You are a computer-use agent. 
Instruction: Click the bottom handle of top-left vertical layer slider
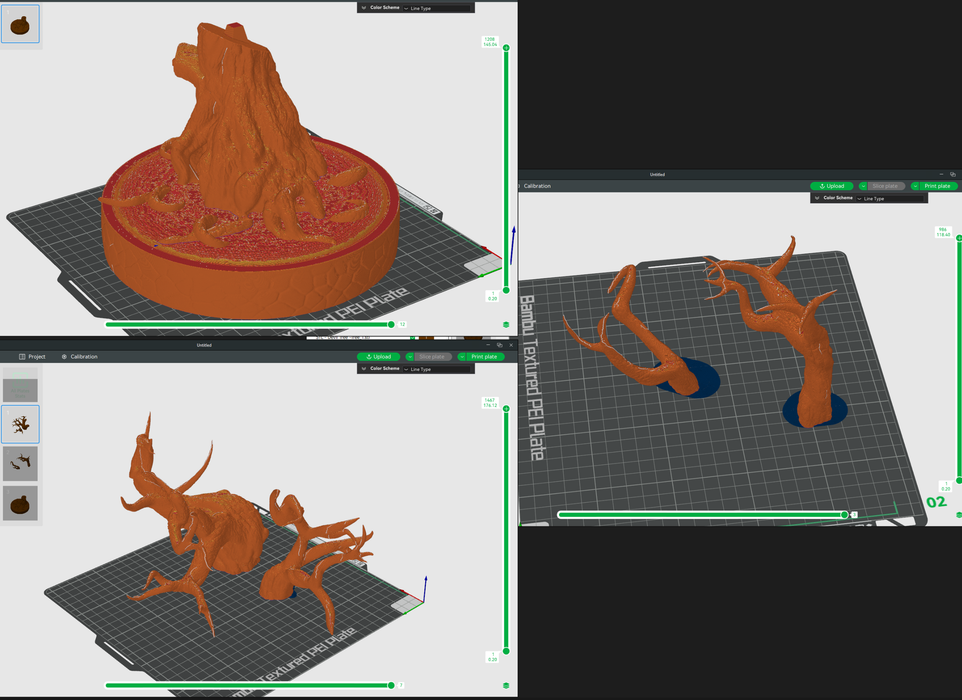coord(506,290)
